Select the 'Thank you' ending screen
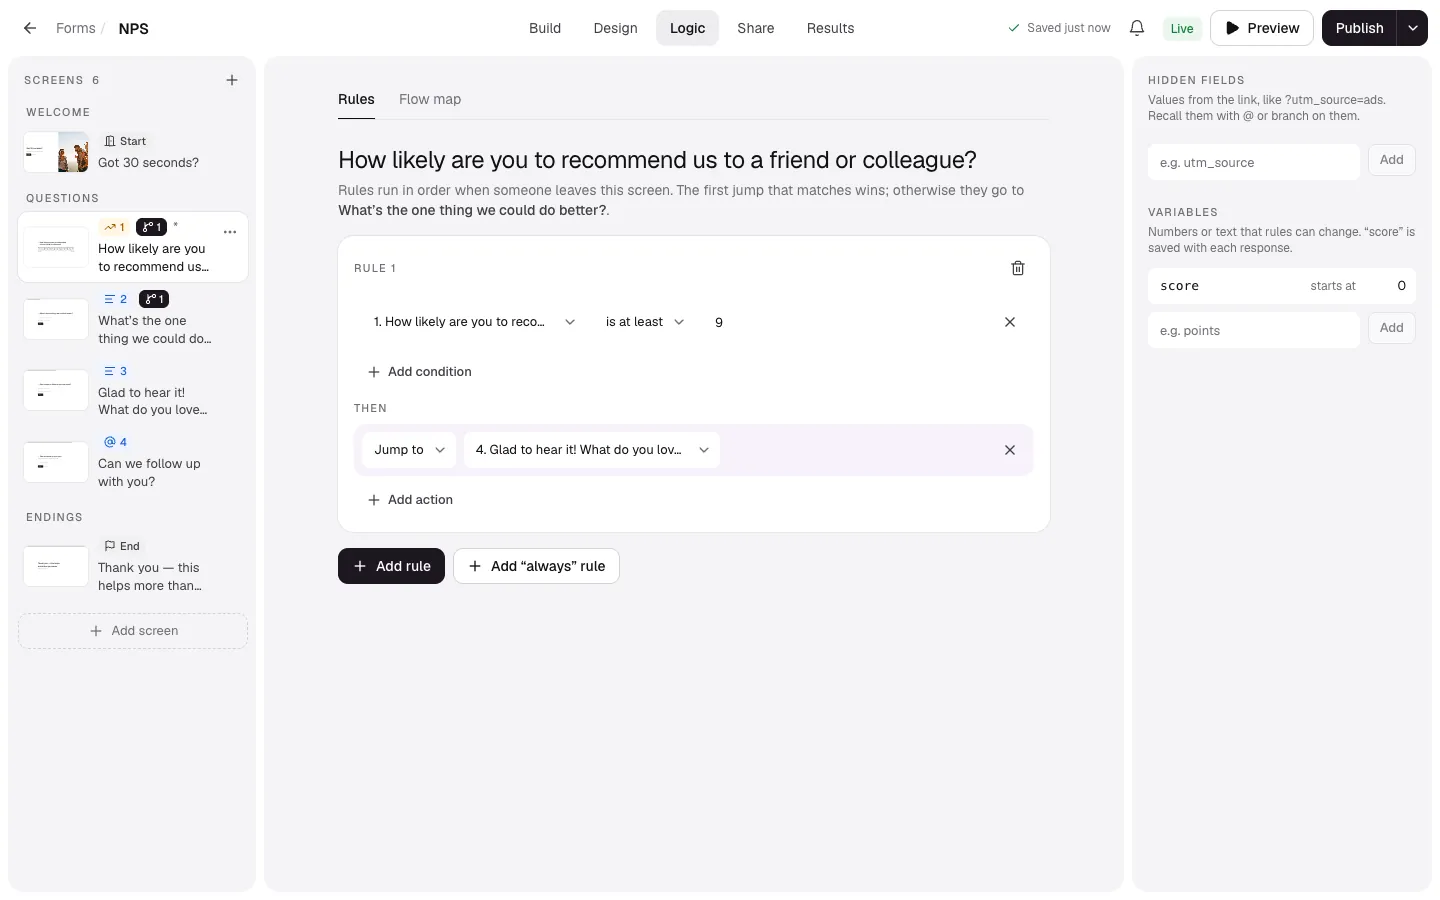This screenshot has width=1440, height=900. tap(133, 566)
